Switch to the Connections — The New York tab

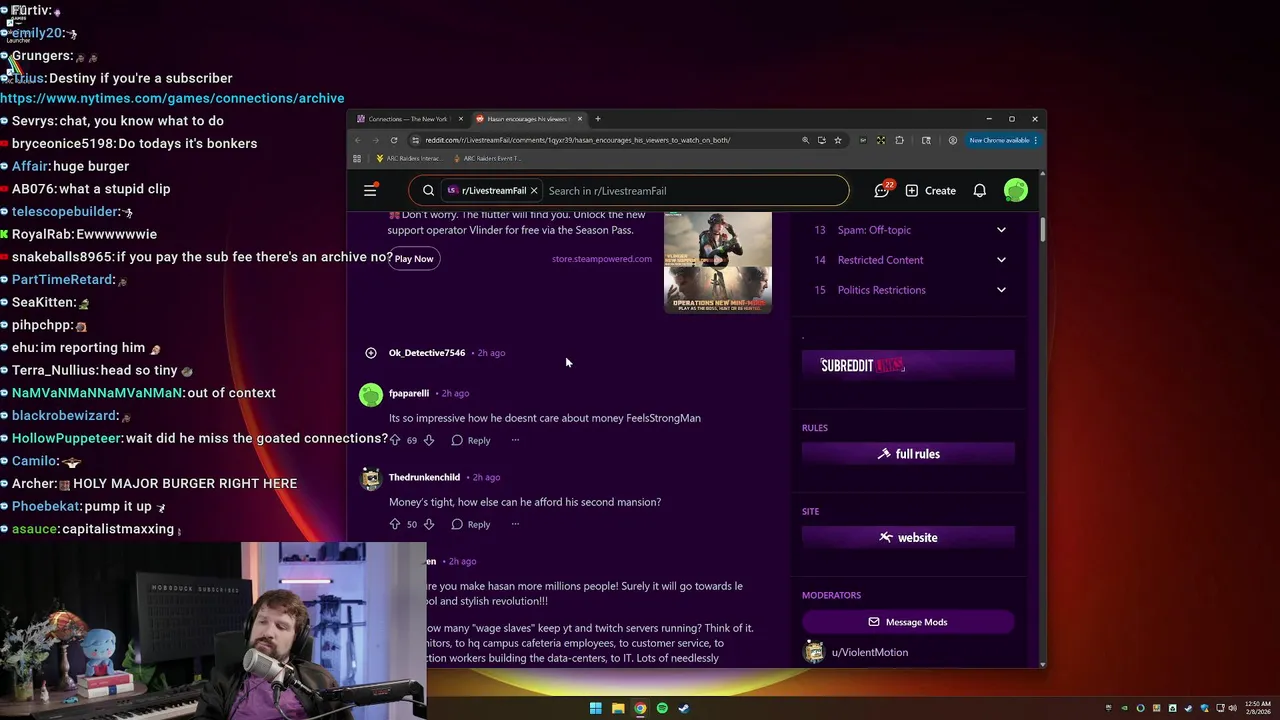click(407, 119)
